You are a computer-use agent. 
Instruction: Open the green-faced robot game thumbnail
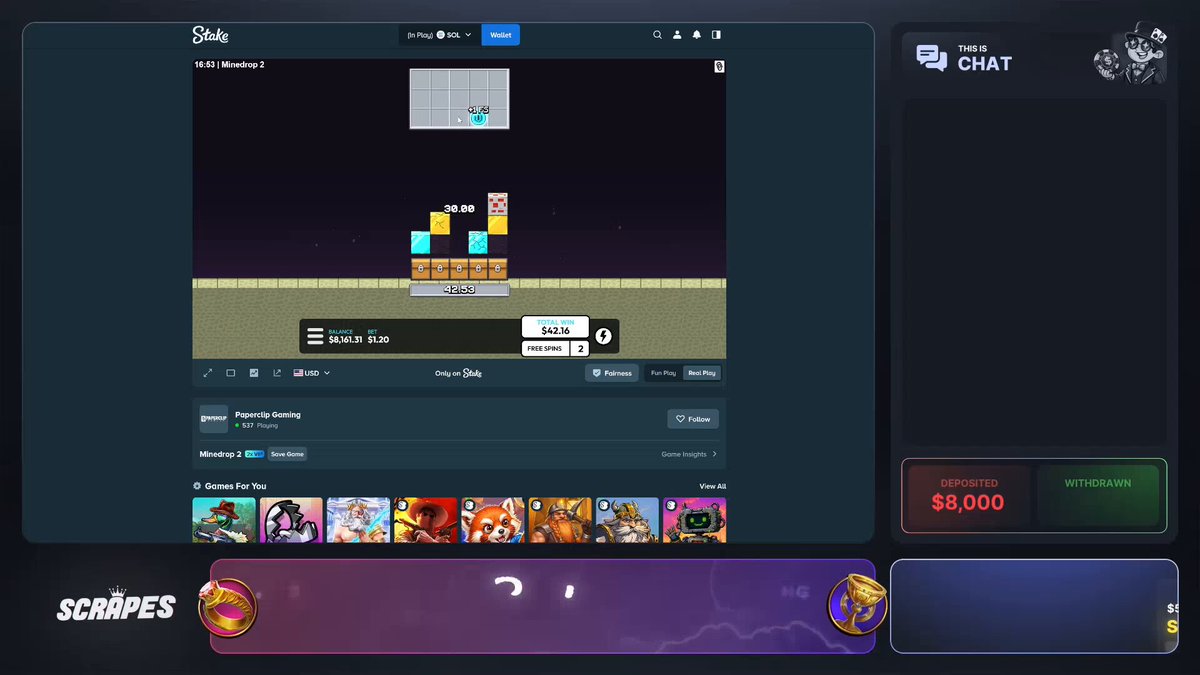click(694, 520)
